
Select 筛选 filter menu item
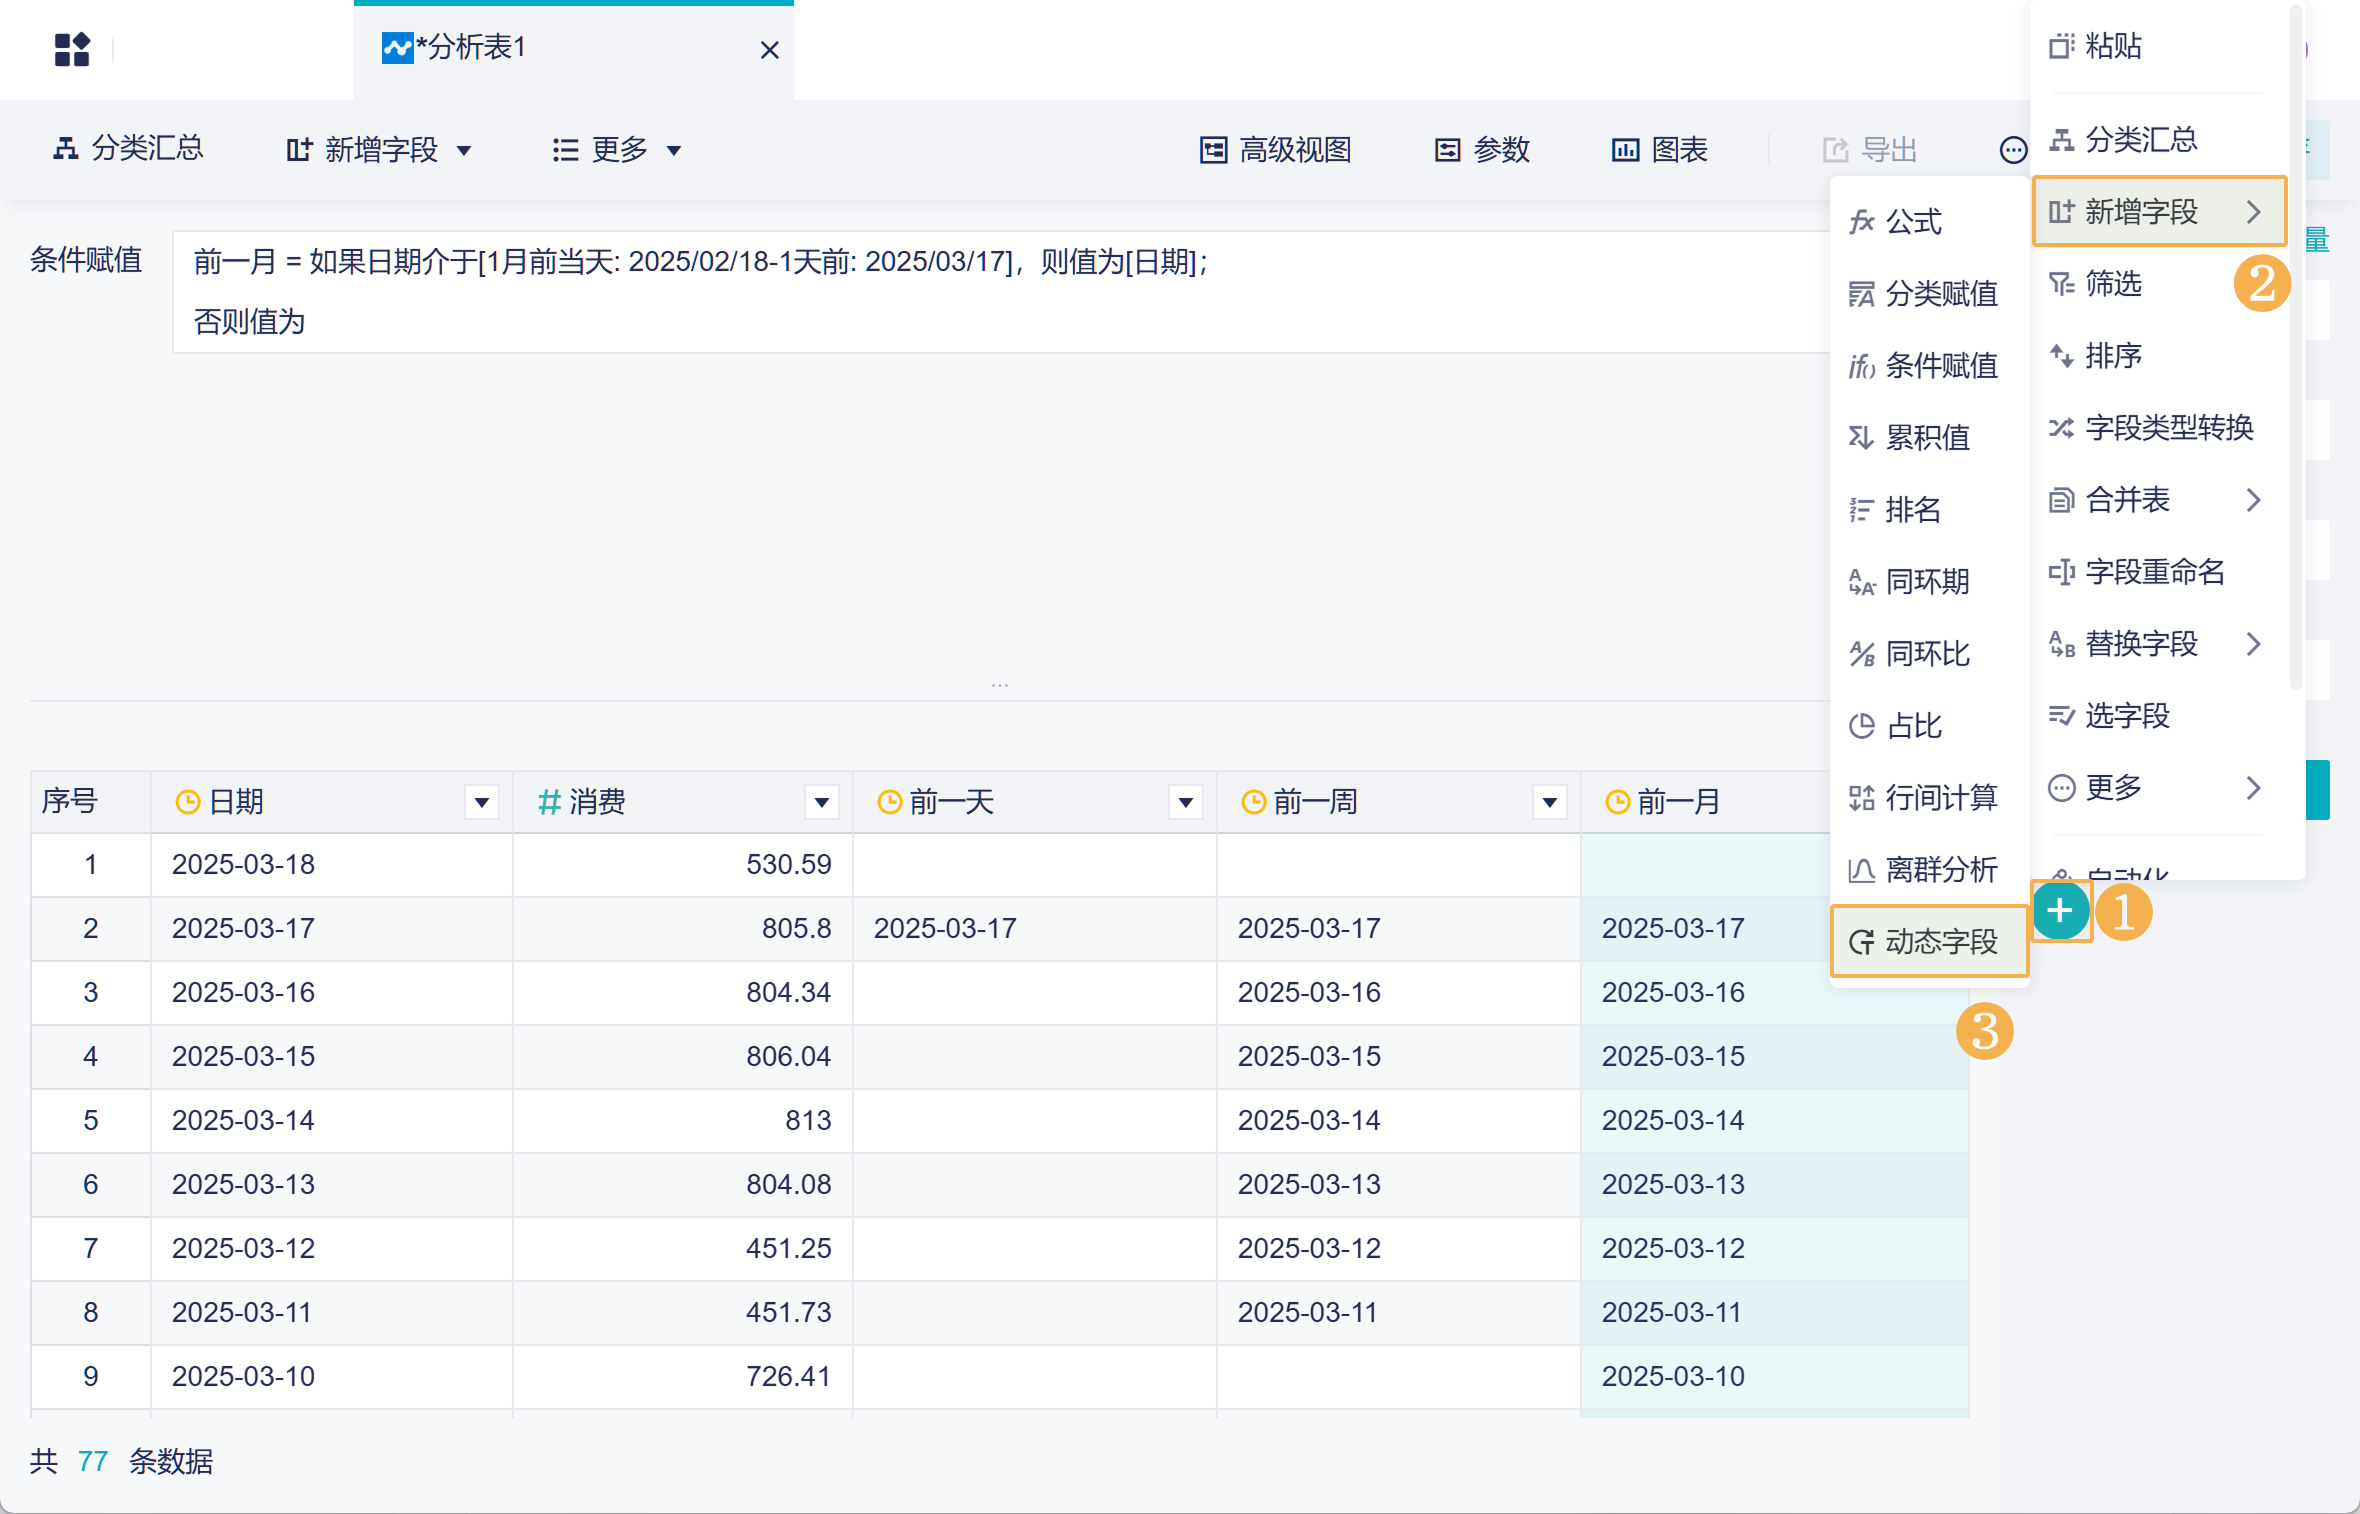click(x=2112, y=284)
